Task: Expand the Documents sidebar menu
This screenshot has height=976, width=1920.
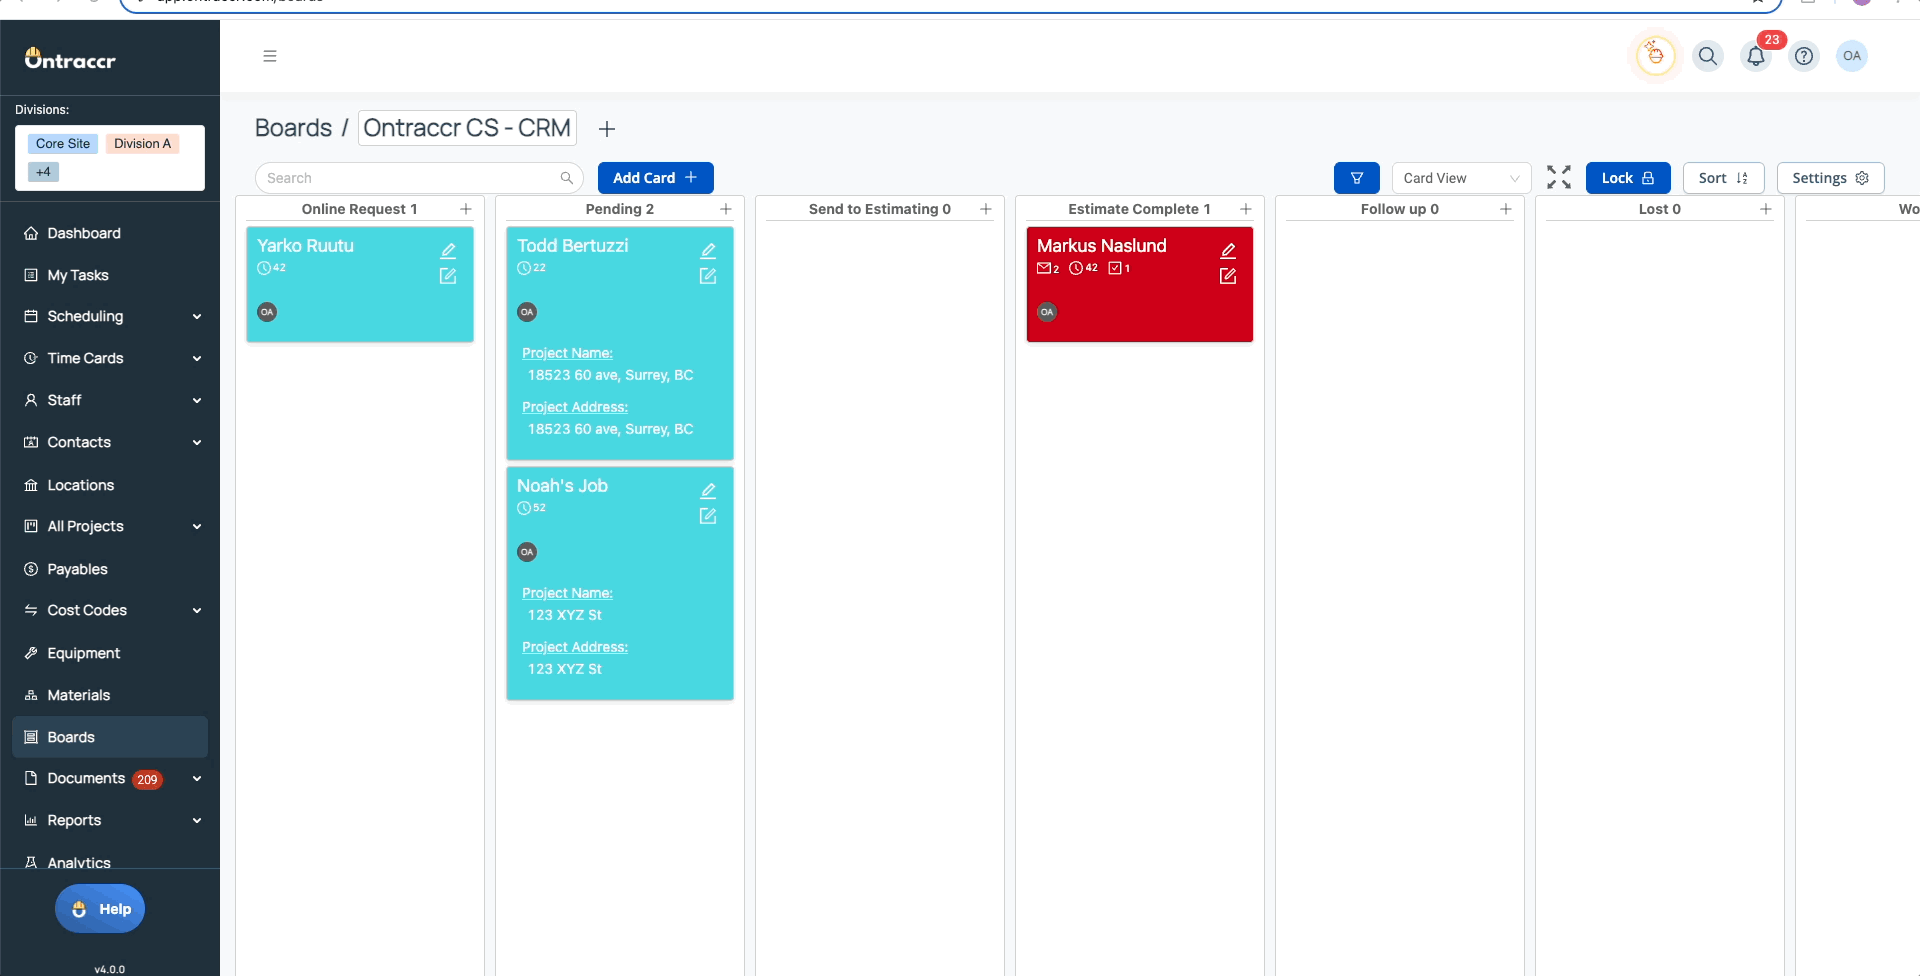Action: pyautogui.click(x=110, y=778)
